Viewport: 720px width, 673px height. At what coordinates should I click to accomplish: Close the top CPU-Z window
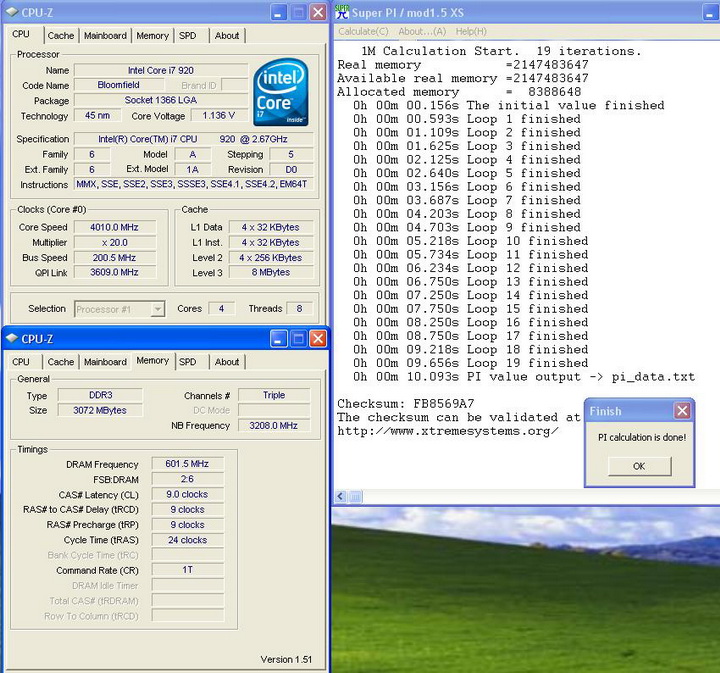click(318, 12)
